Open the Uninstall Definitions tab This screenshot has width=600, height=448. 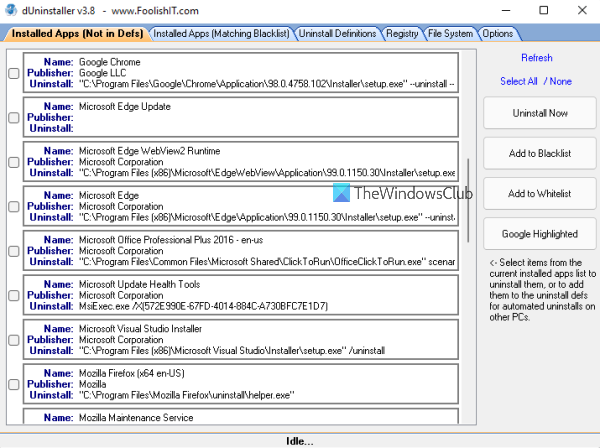(337, 34)
